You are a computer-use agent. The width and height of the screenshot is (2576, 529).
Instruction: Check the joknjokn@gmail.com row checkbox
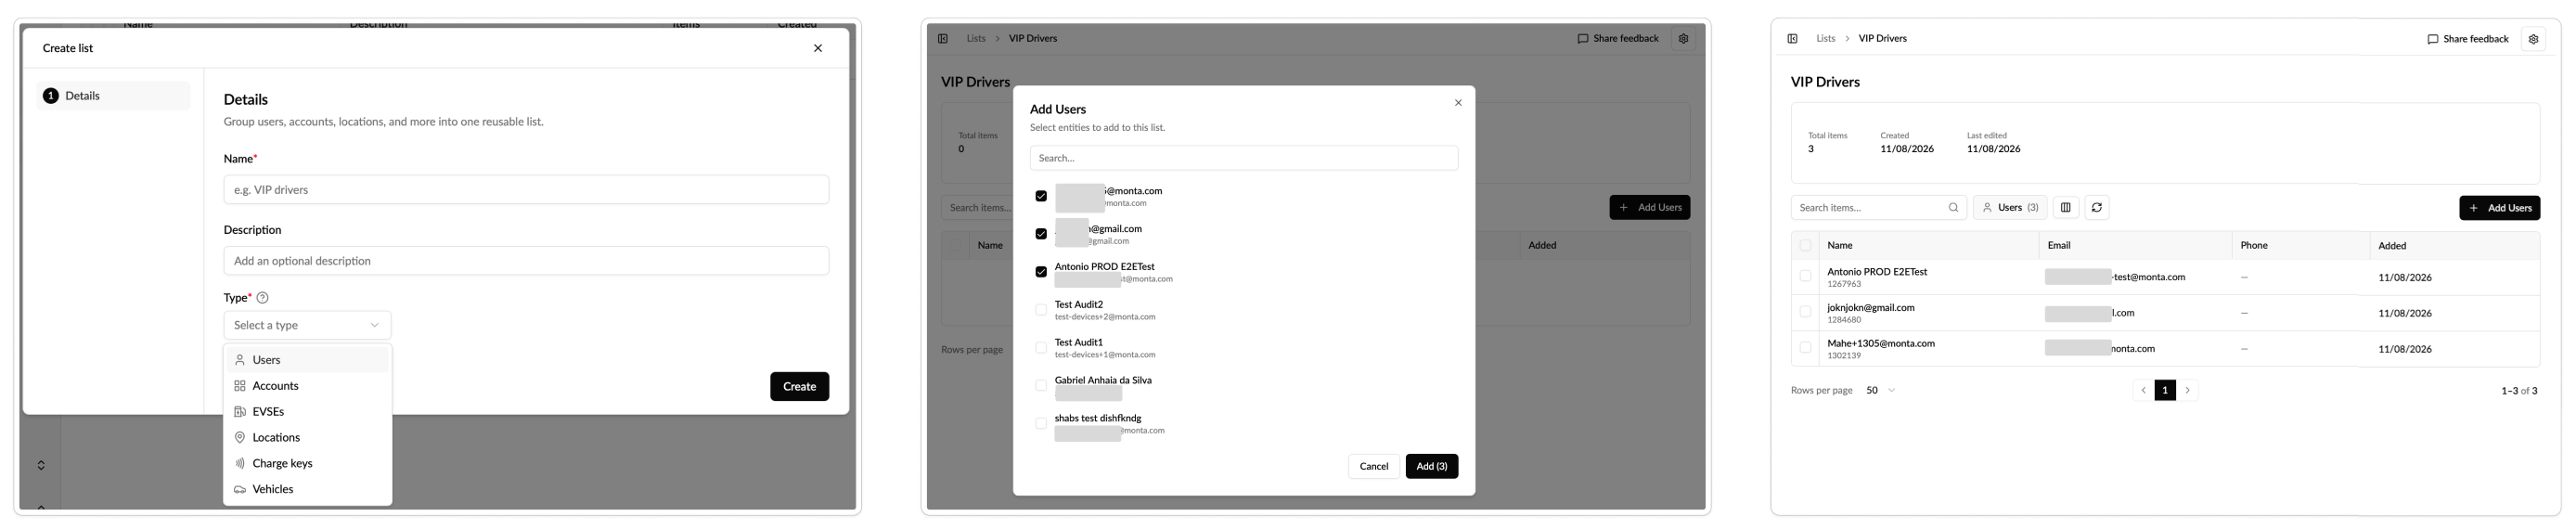point(1805,313)
